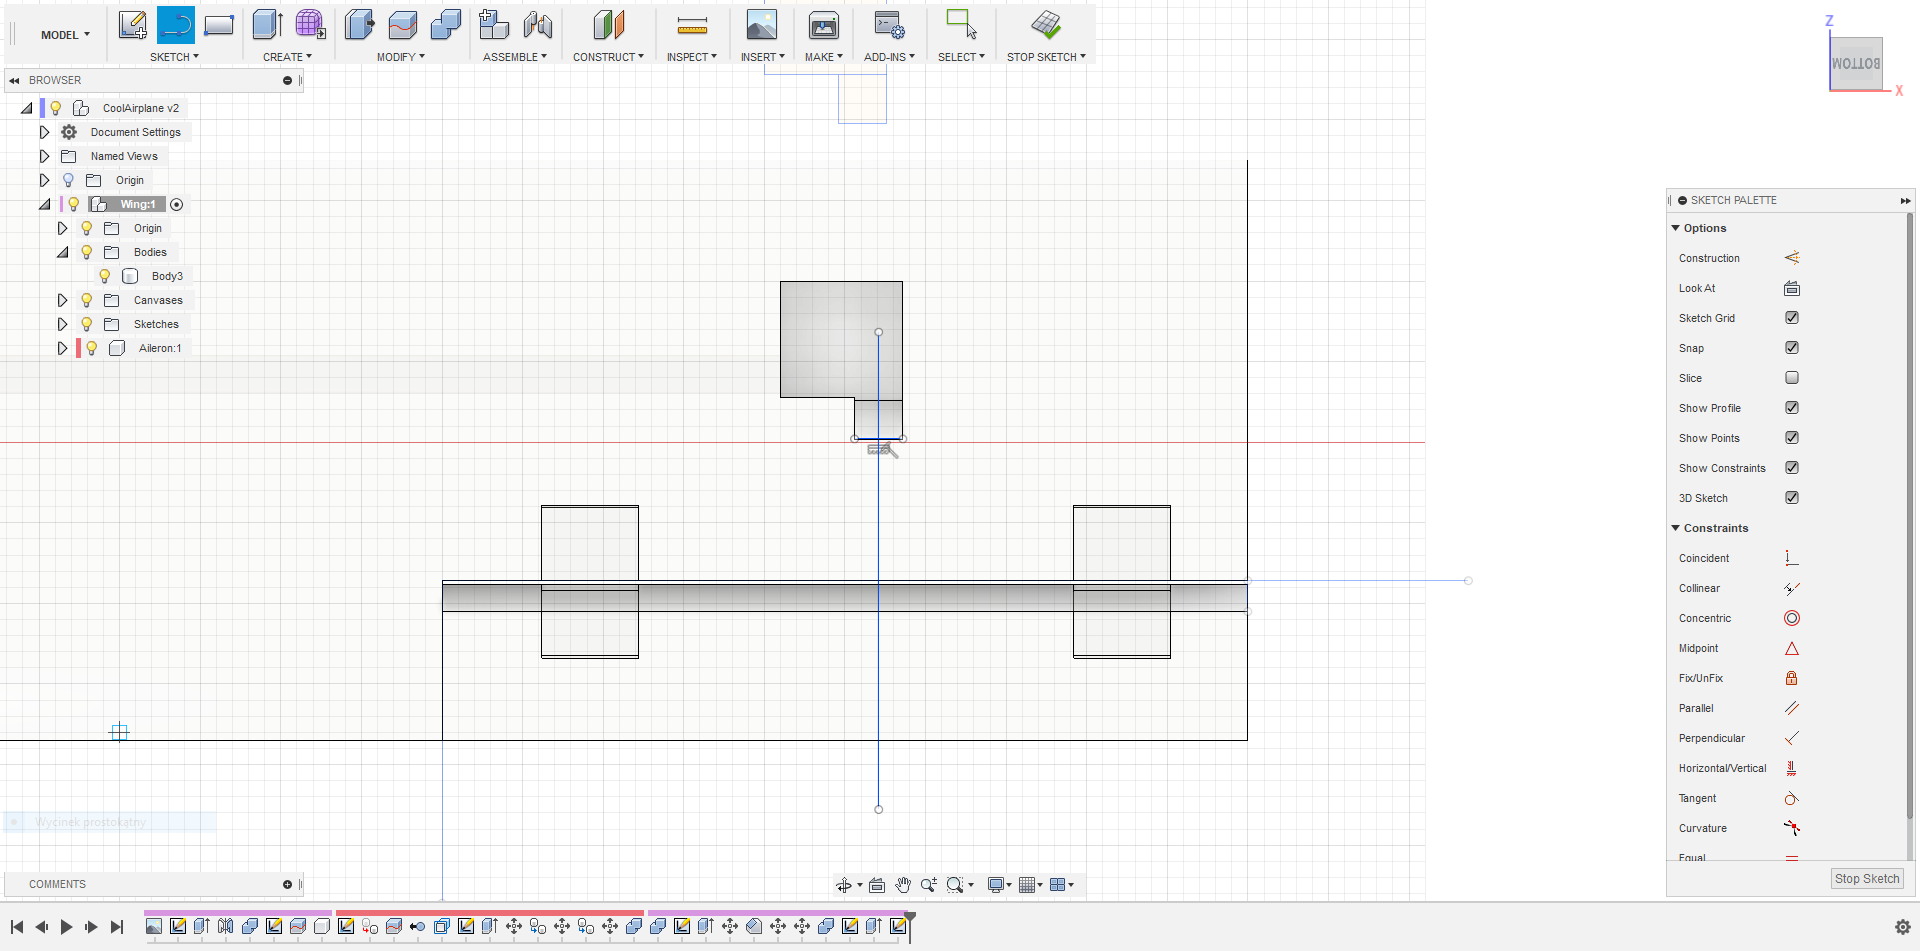Toggle the Show Points checkbox
Image resolution: width=1920 pixels, height=951 pixels.
click(x=1792, y=438)
